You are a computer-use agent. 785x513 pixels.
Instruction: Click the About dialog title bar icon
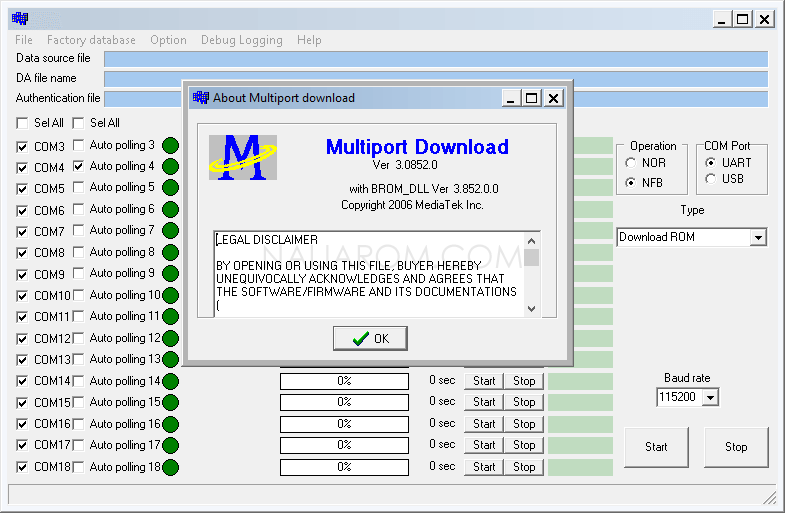coord(201,98)
